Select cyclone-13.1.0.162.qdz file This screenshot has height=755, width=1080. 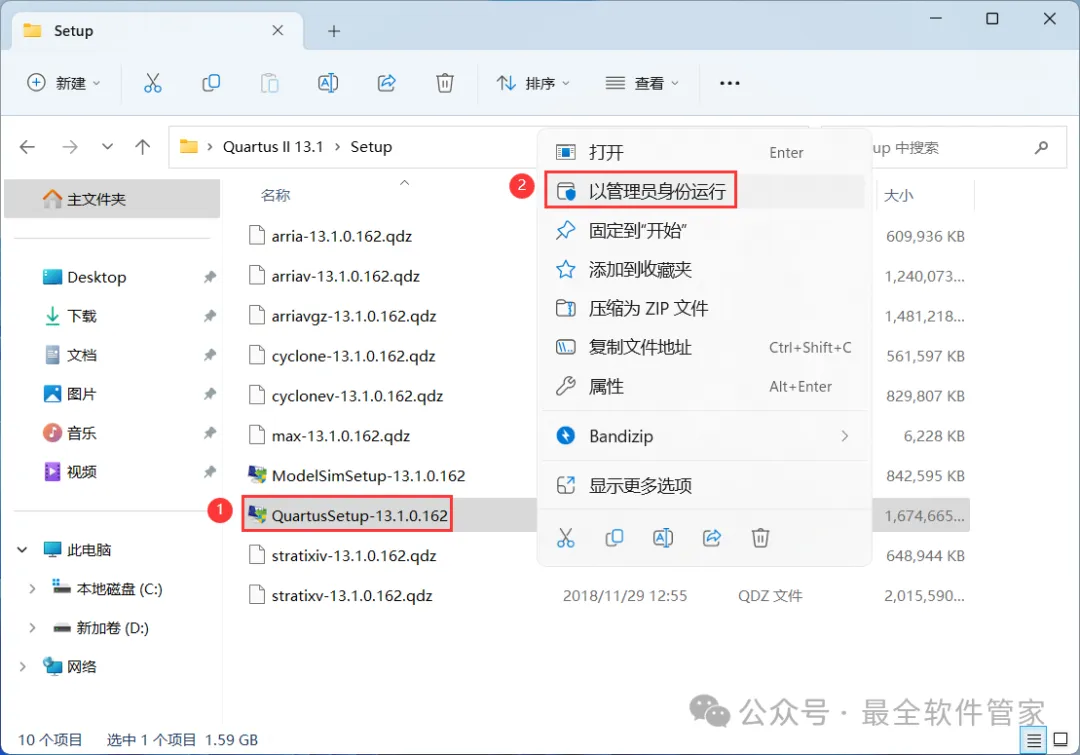342,356
